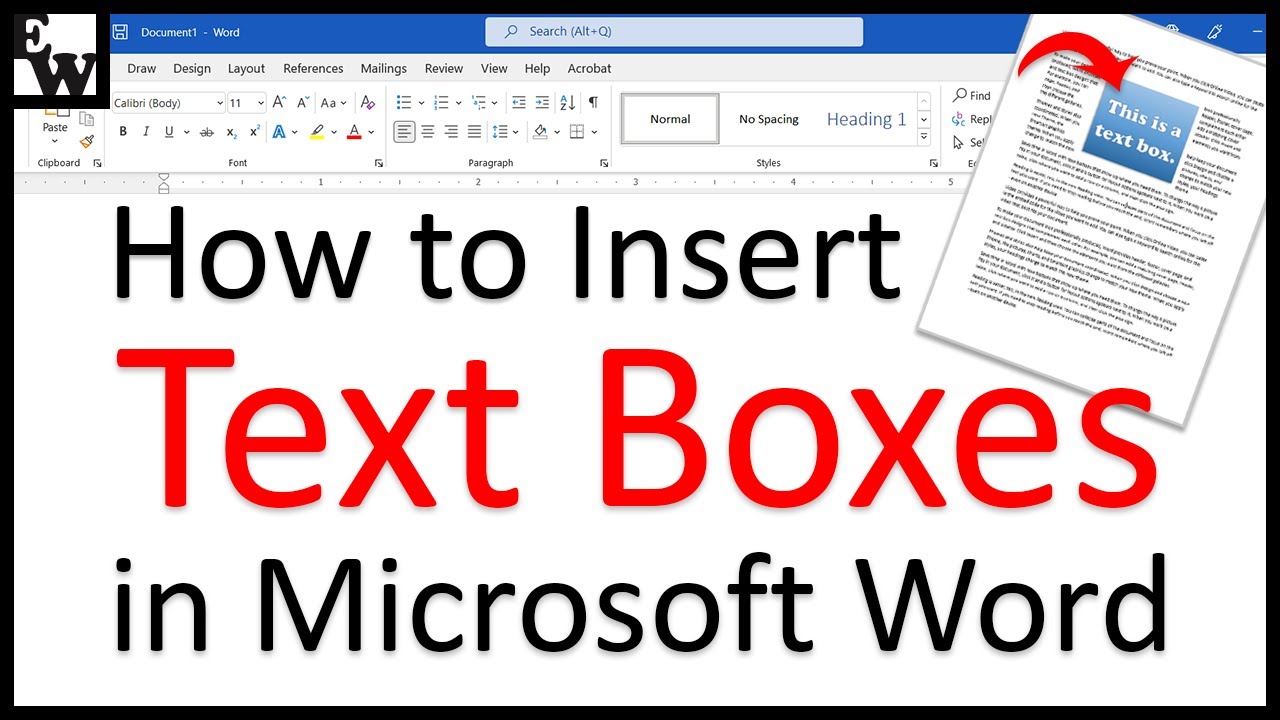Click the Borders grid icon
This screenshot has height=720, width=1280.
coord(576,132)
